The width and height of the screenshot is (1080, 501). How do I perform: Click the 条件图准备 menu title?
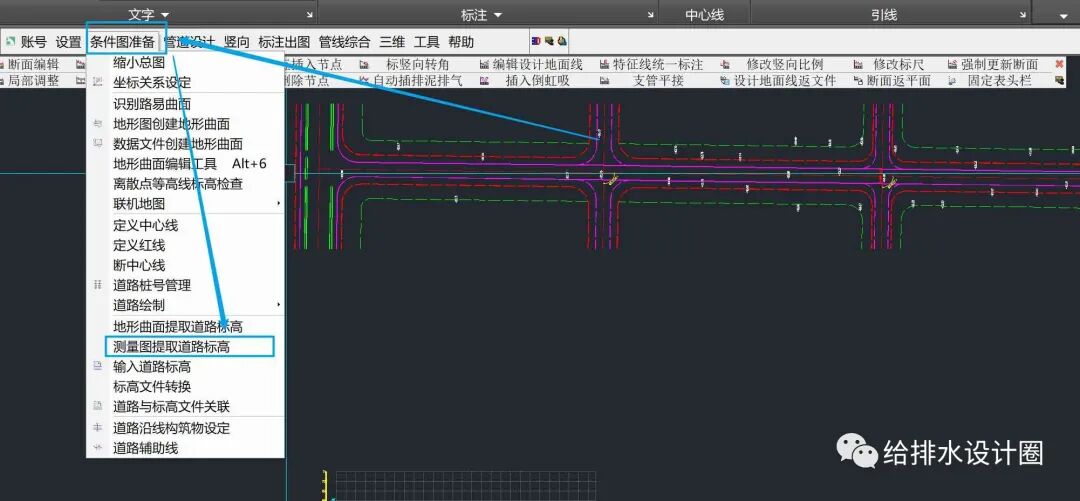click(123, 42)
